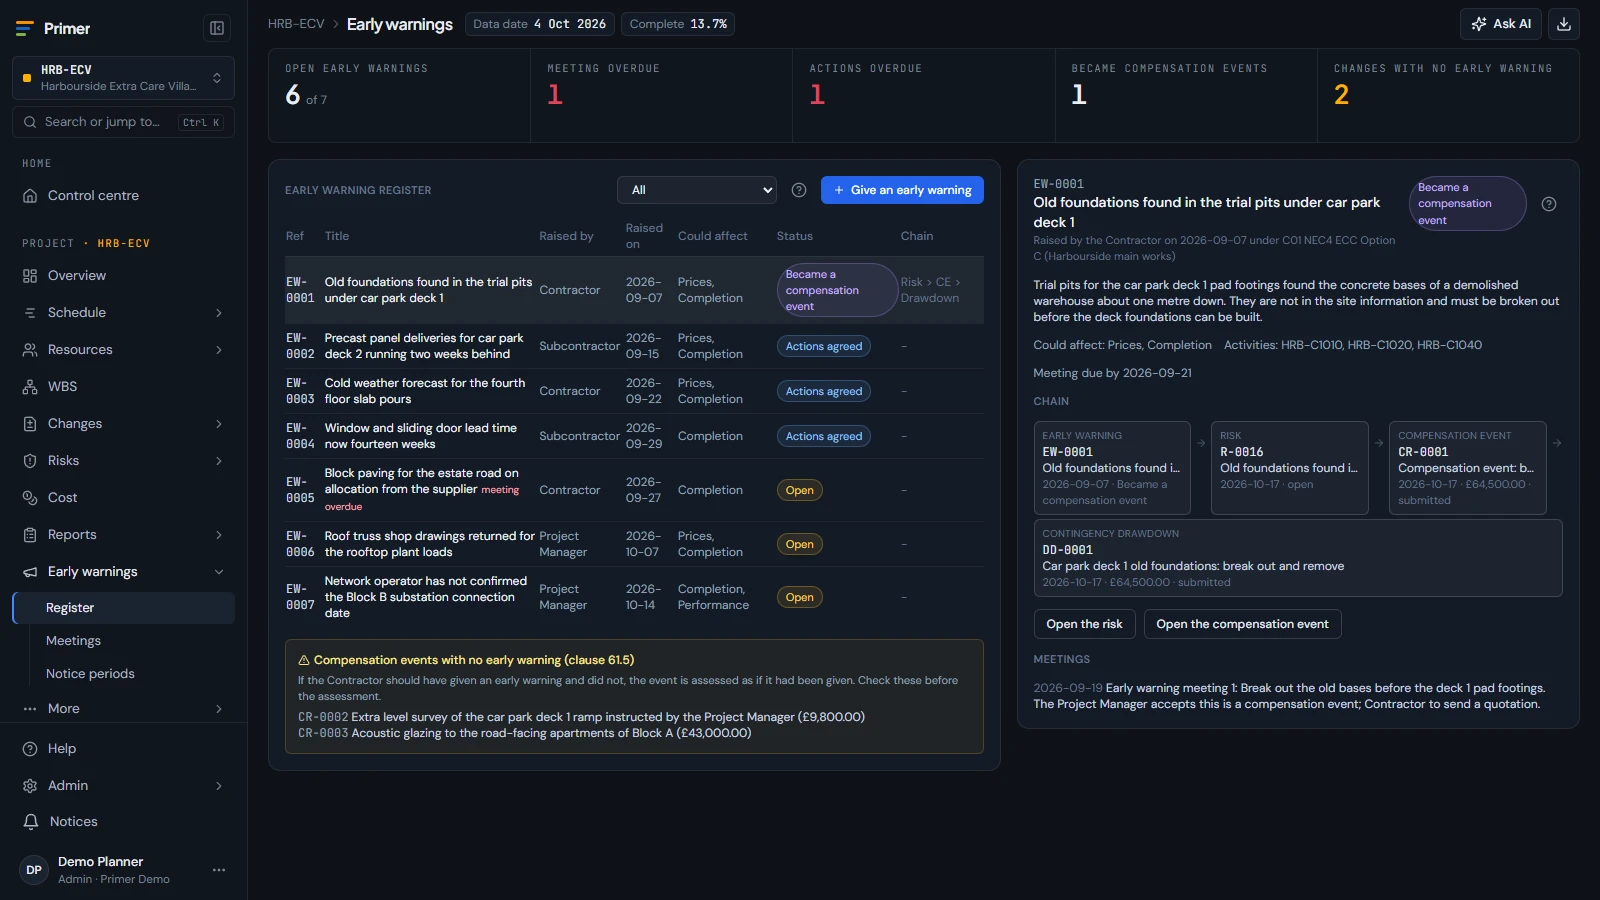Click the Ask AI button
The width and height of the screenshot is (1600, 900).
click(1501, 24)
